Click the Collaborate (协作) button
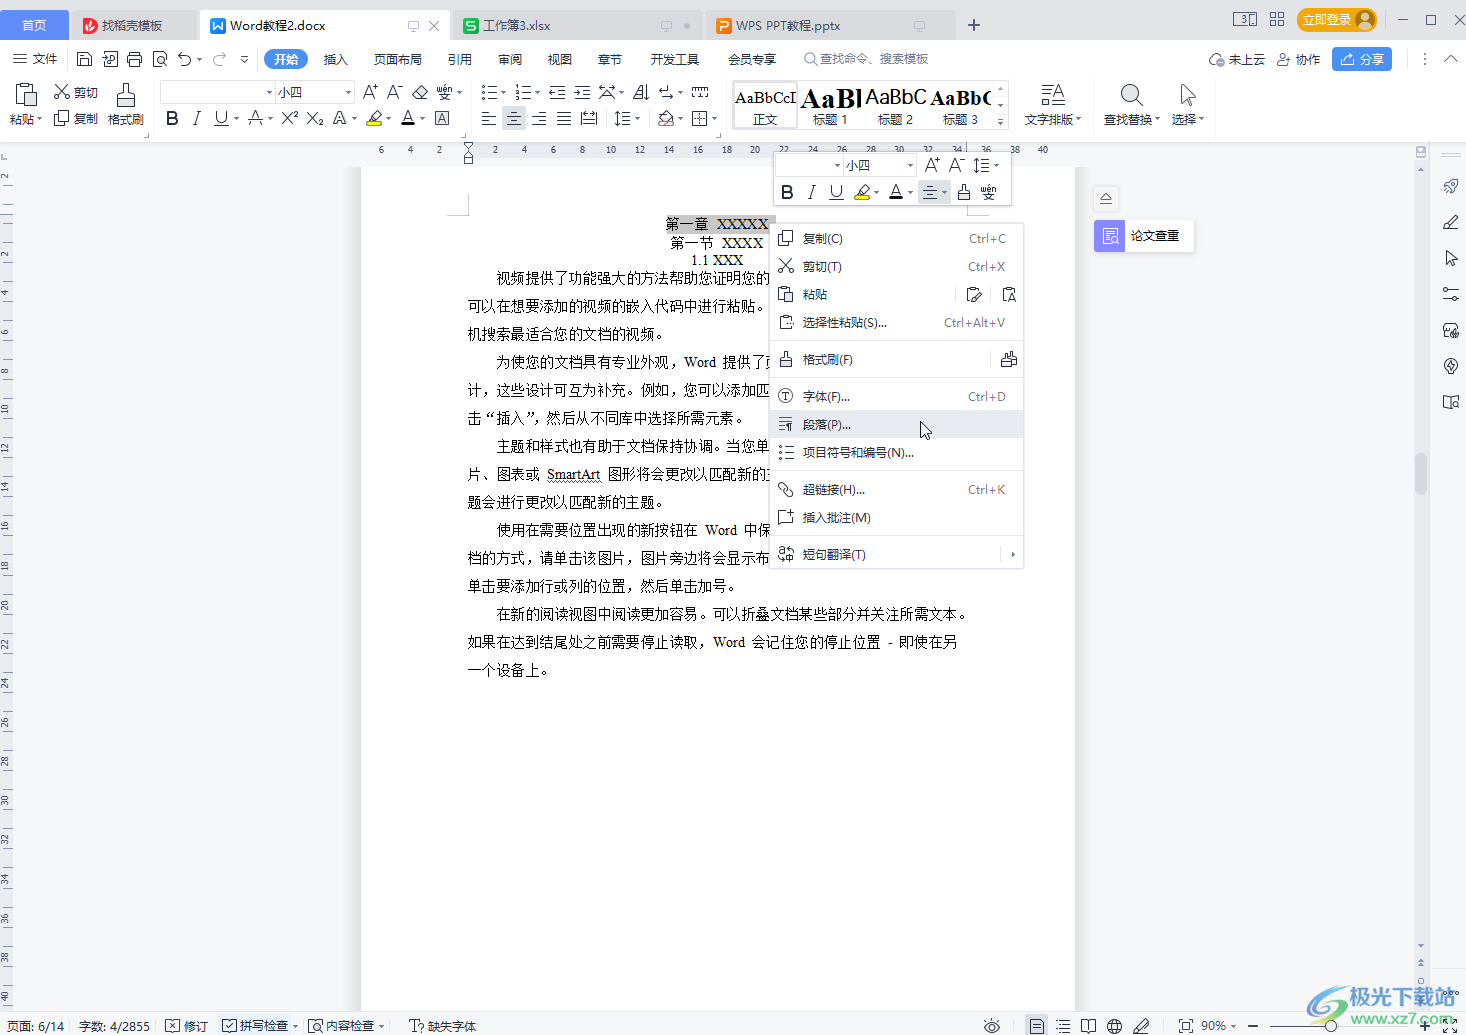 [x=1298, y=59]
